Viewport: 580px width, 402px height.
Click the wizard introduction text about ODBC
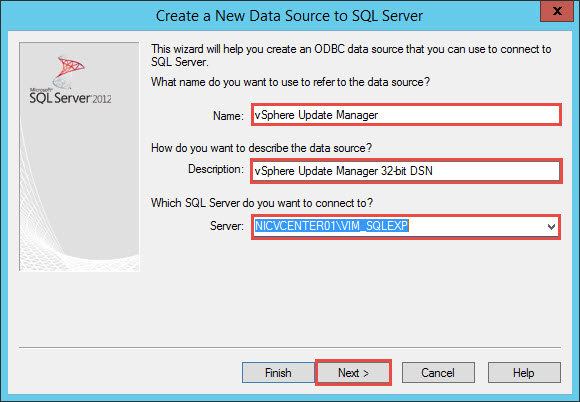click(351, 55)
